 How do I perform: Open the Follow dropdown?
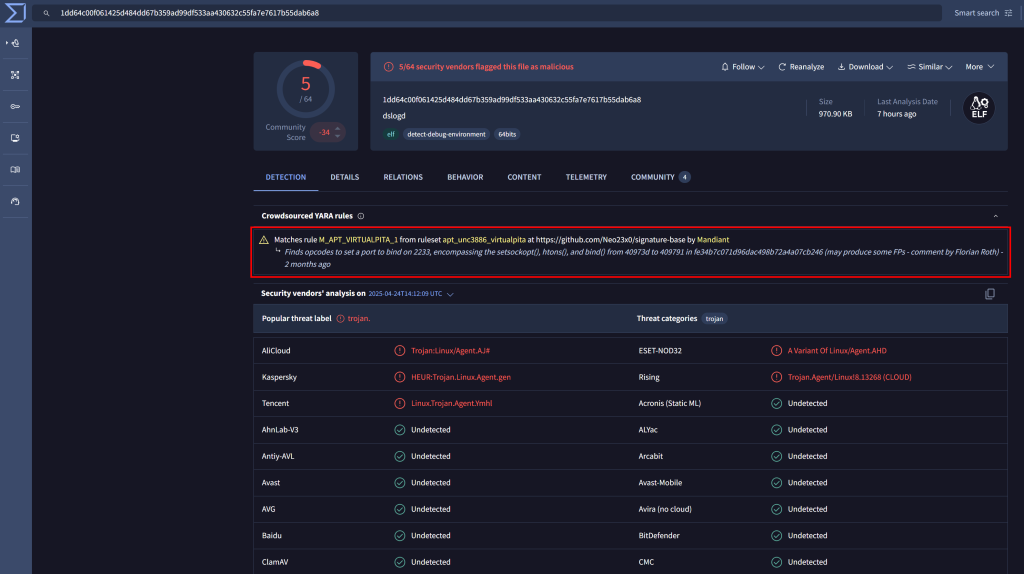[x=743, y=67]
